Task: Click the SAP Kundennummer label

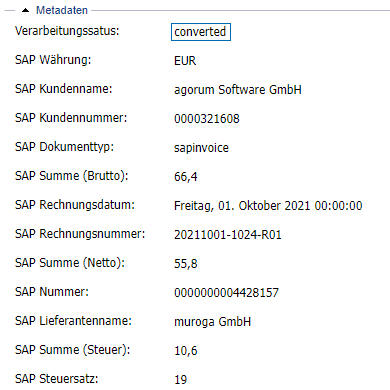Action: pyautogui.click(x=71, y=118)
